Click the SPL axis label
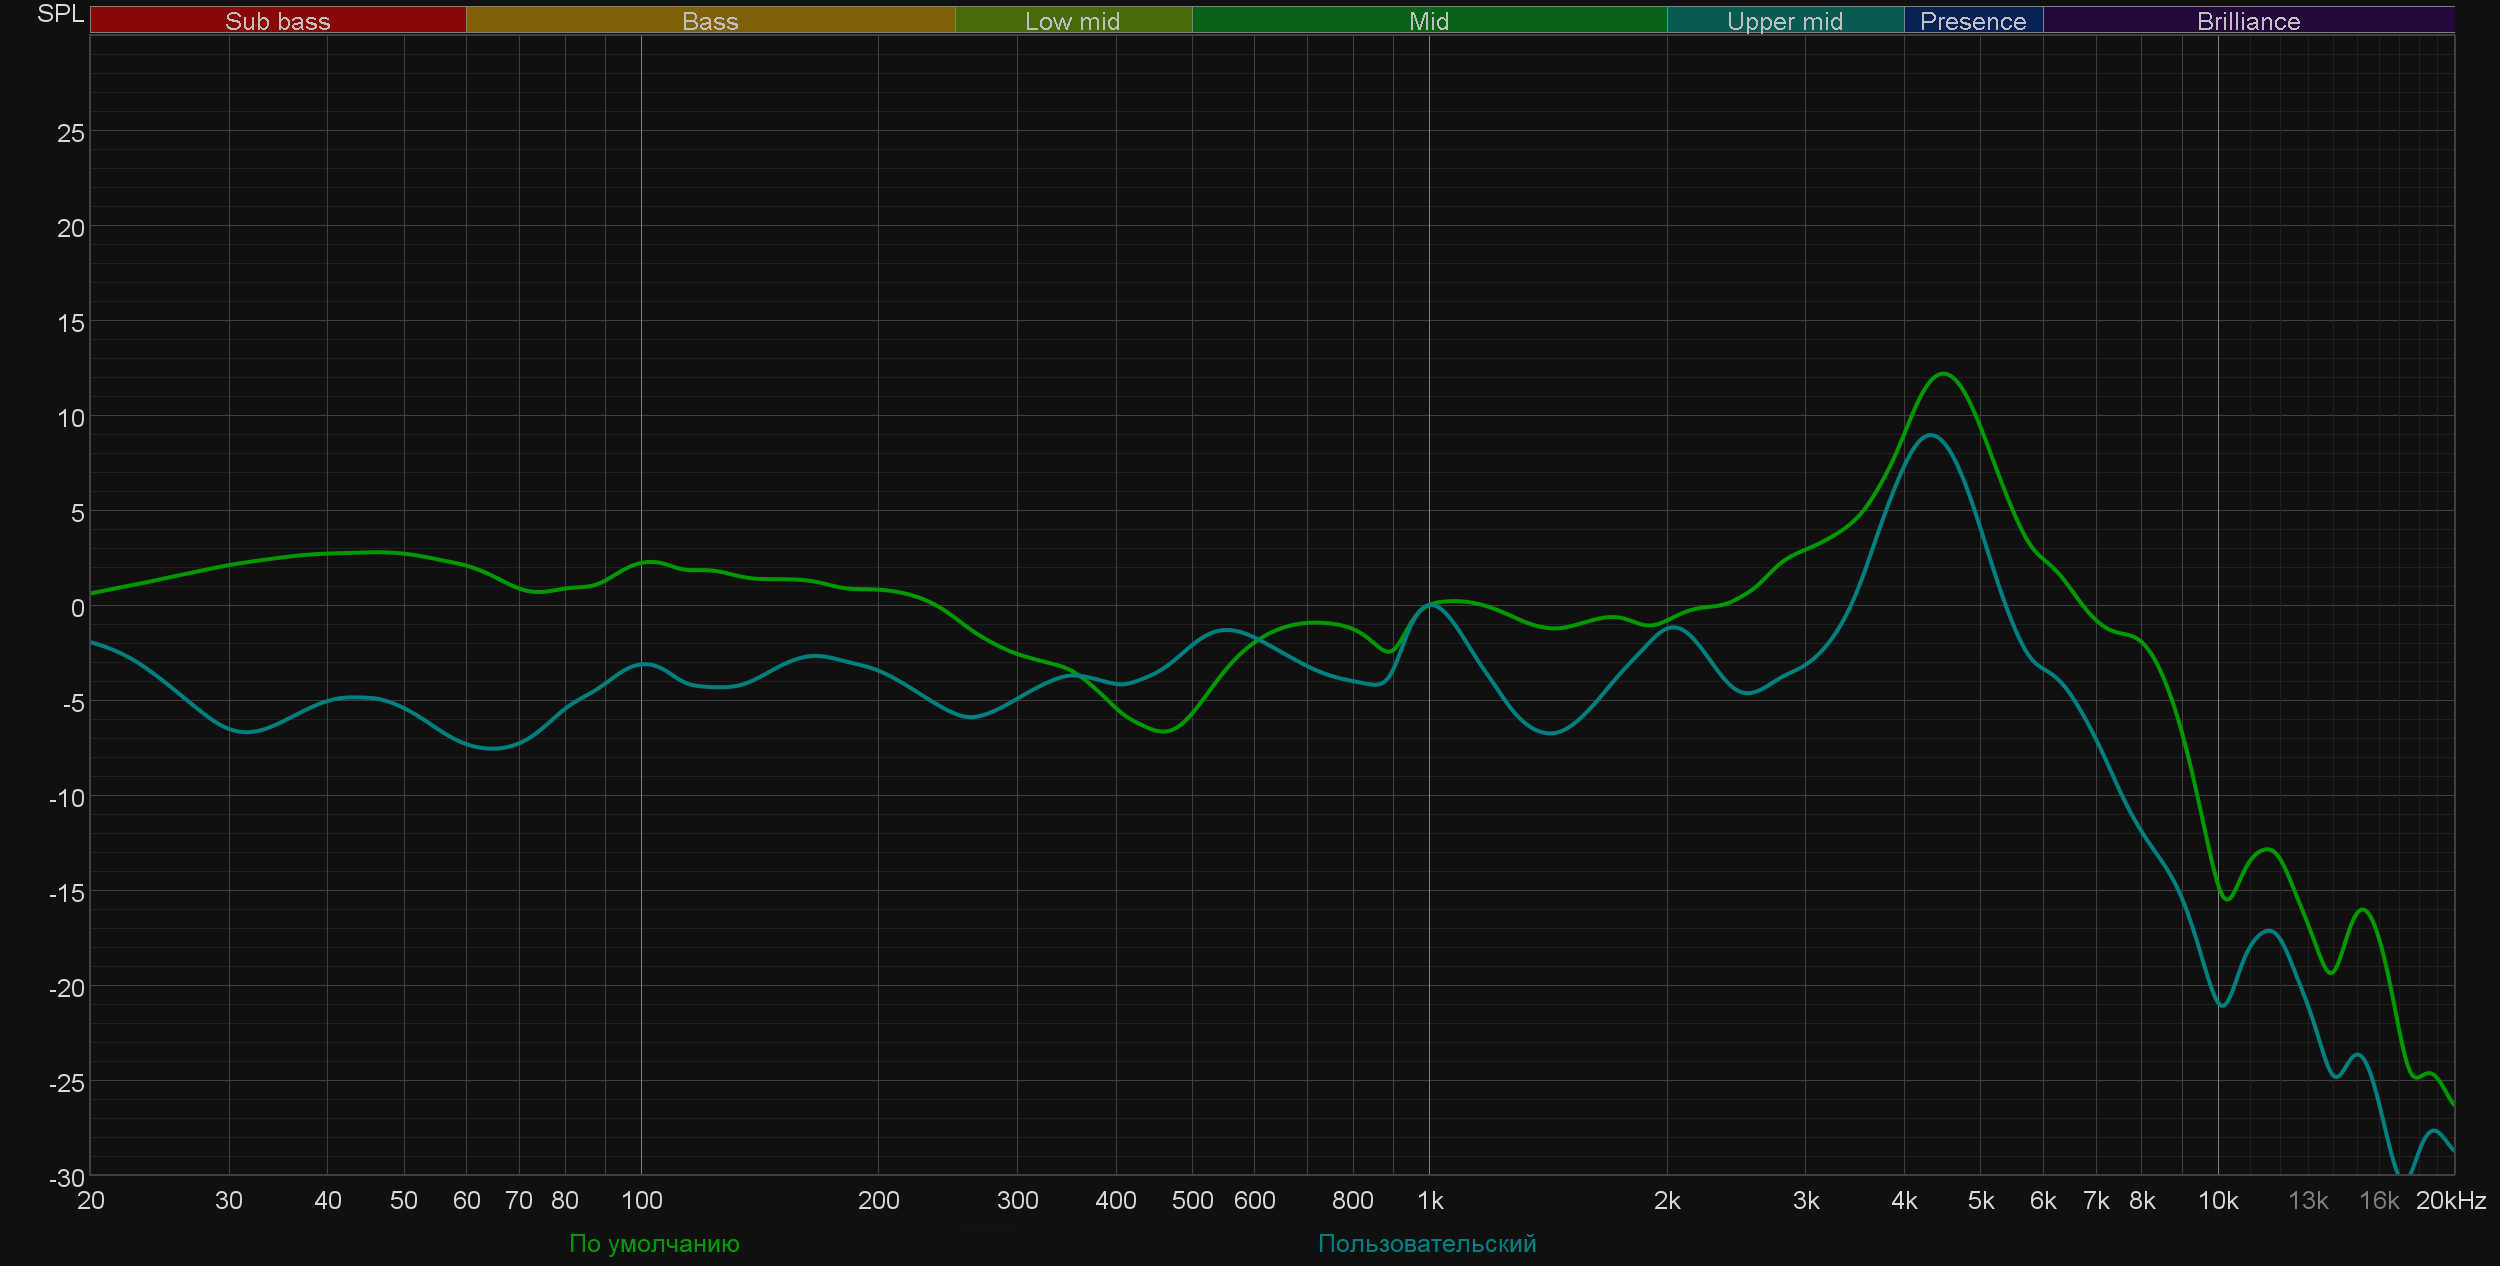 coord(60,14)
